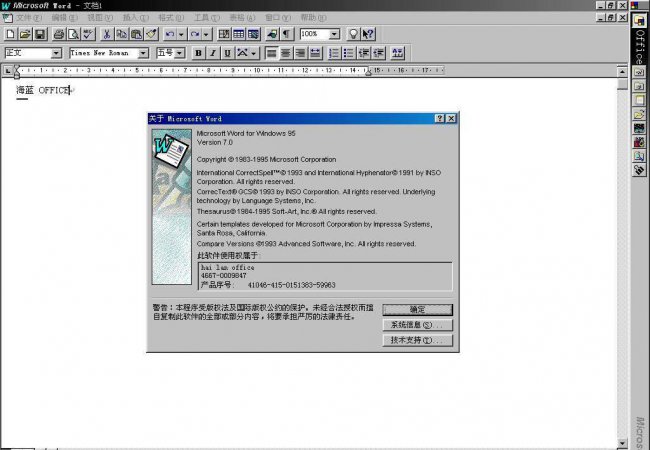Click the Redo arrow icon

194,34
